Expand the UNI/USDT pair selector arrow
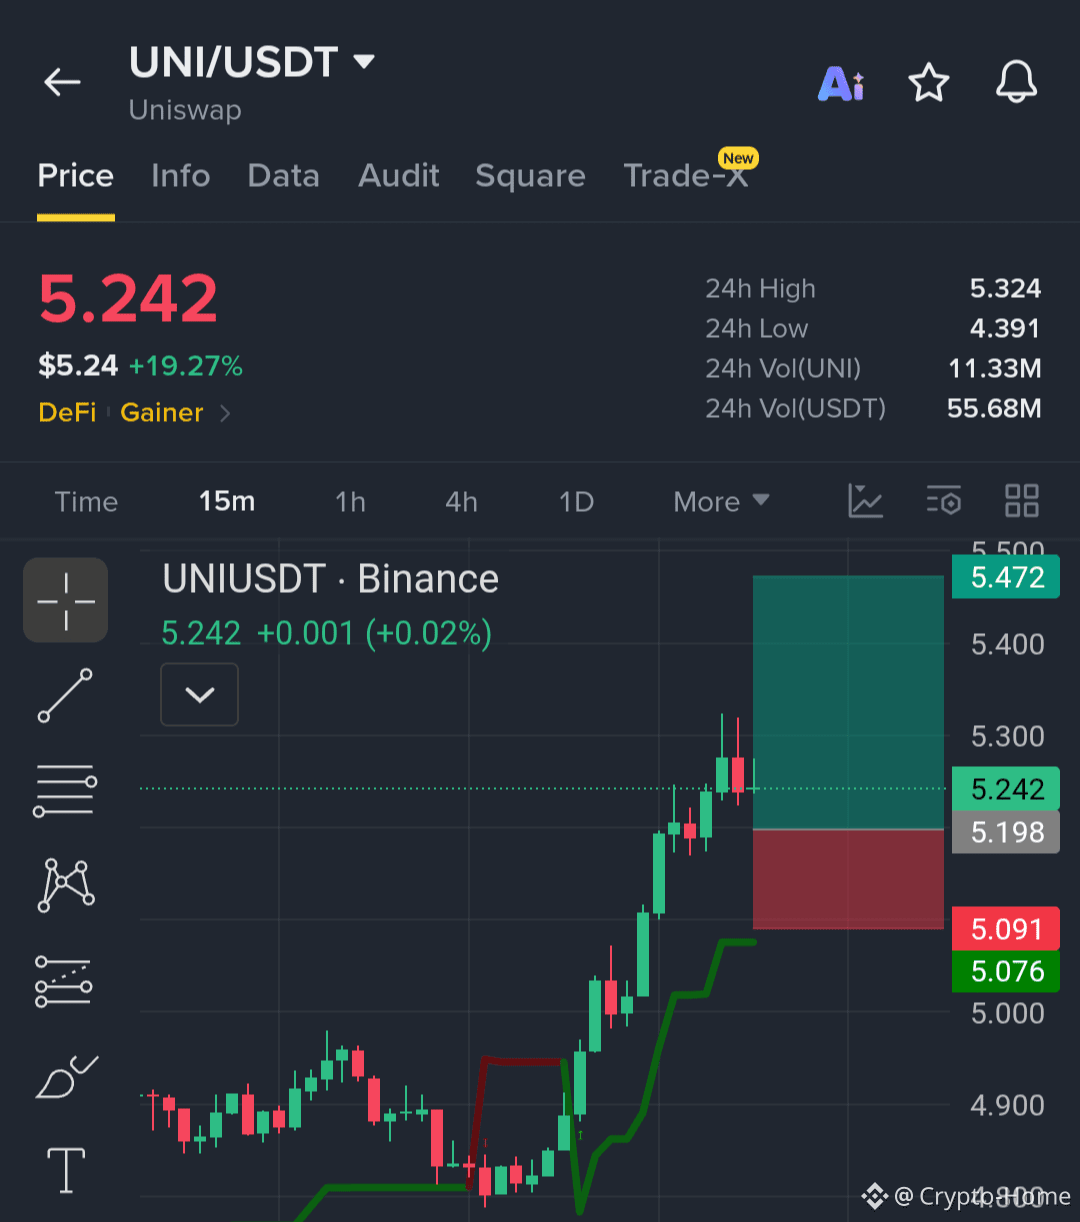The image size is (1080, 1222). 365,62
